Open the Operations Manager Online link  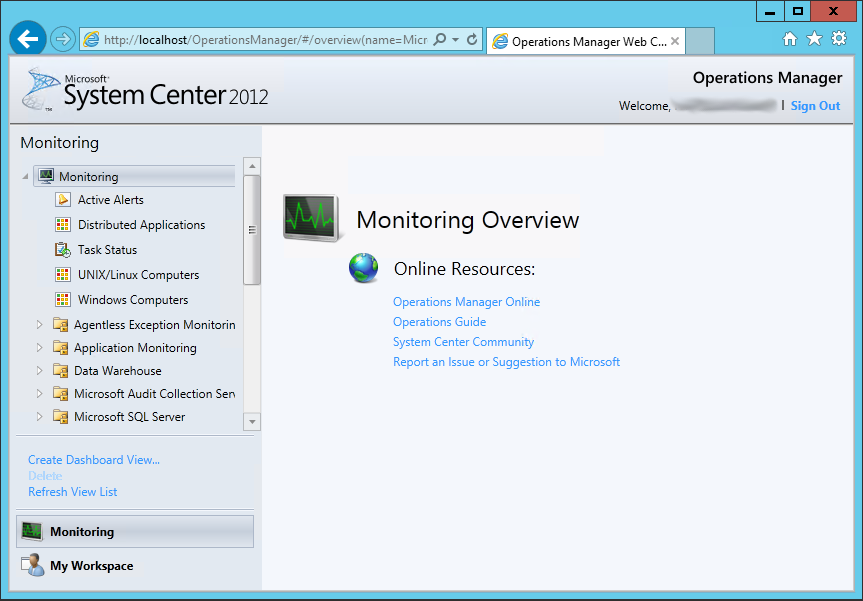pos(466,301)
